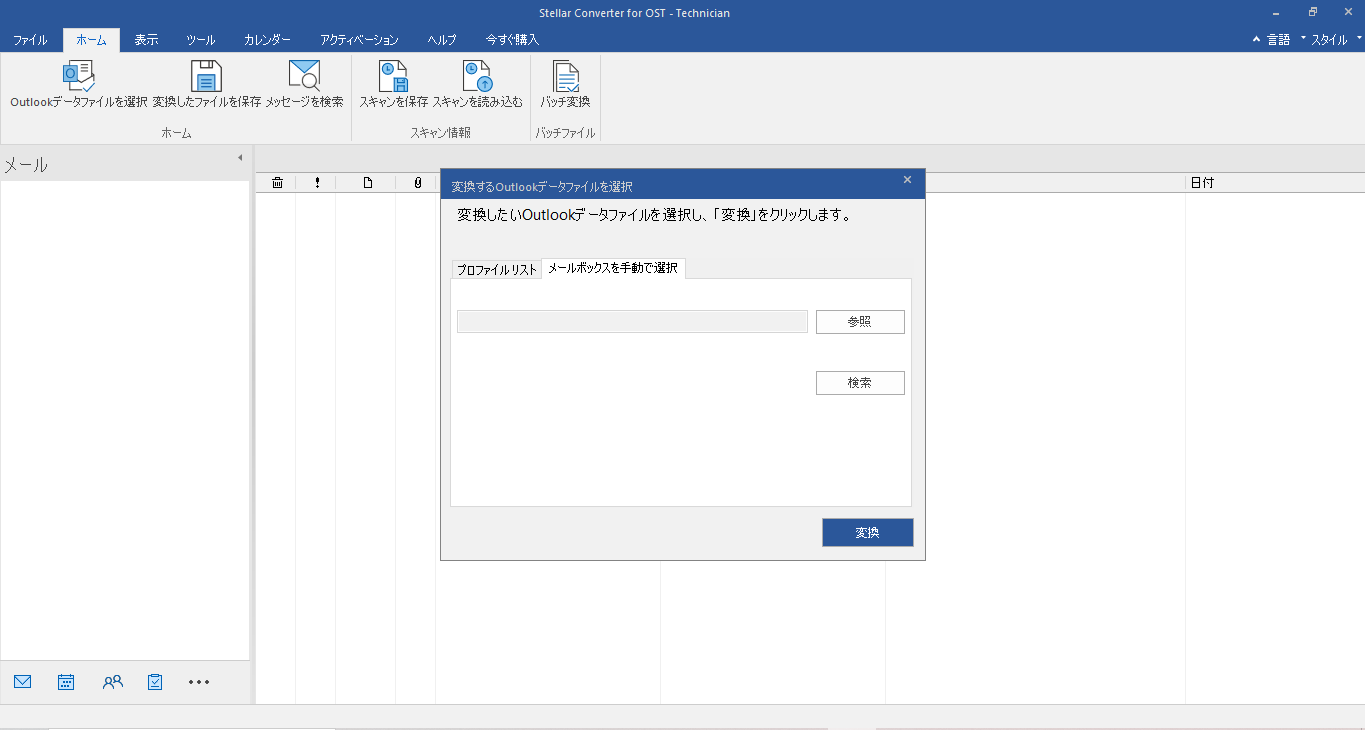Viewport: 1365px width, 730px height.
Task: Open the tasks clipboard icon at bottom
Action: 155,682
